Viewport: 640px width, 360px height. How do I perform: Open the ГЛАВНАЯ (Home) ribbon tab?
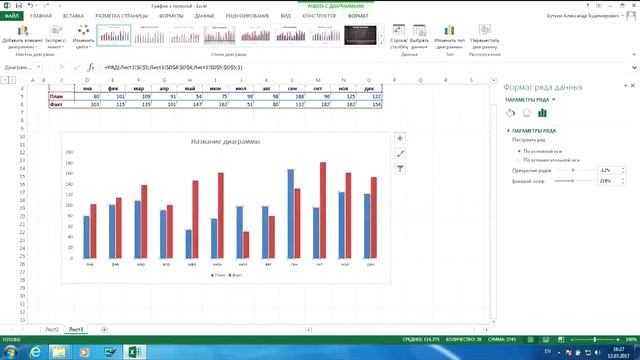41,16
